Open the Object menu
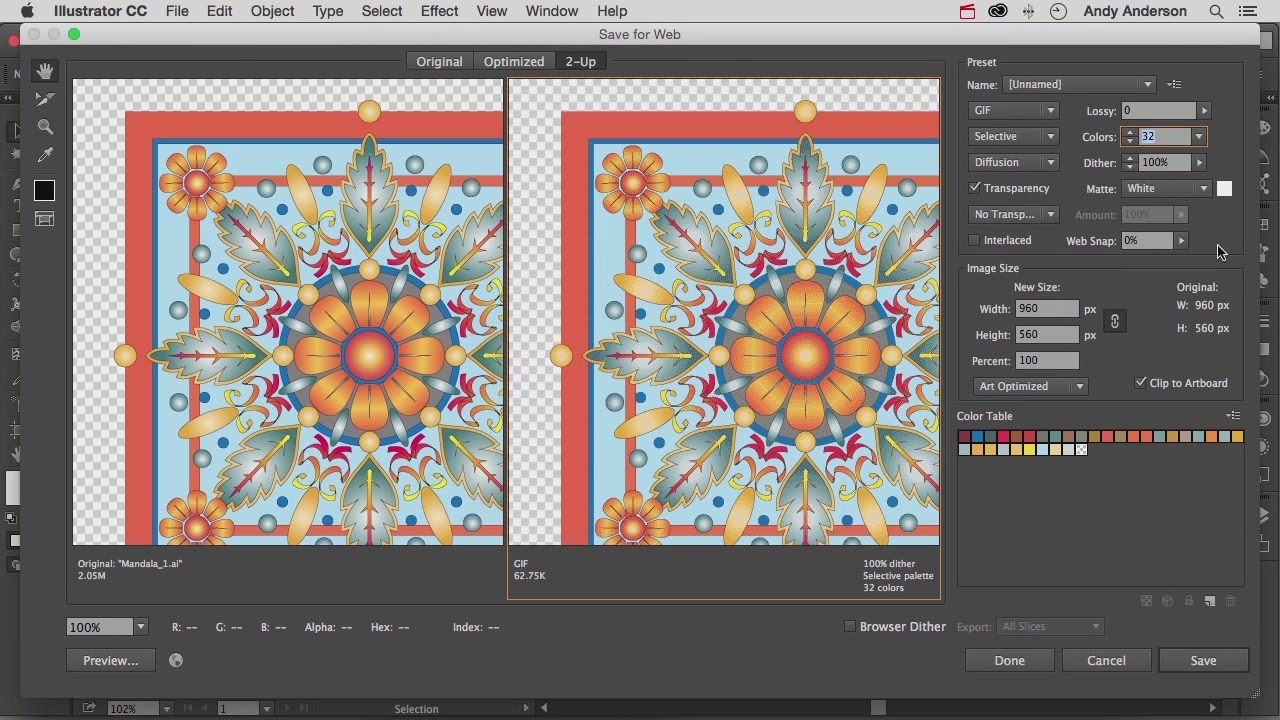The width and height of the screenshot is (1280, 720). pyautogui.click(x=272, y=11)
